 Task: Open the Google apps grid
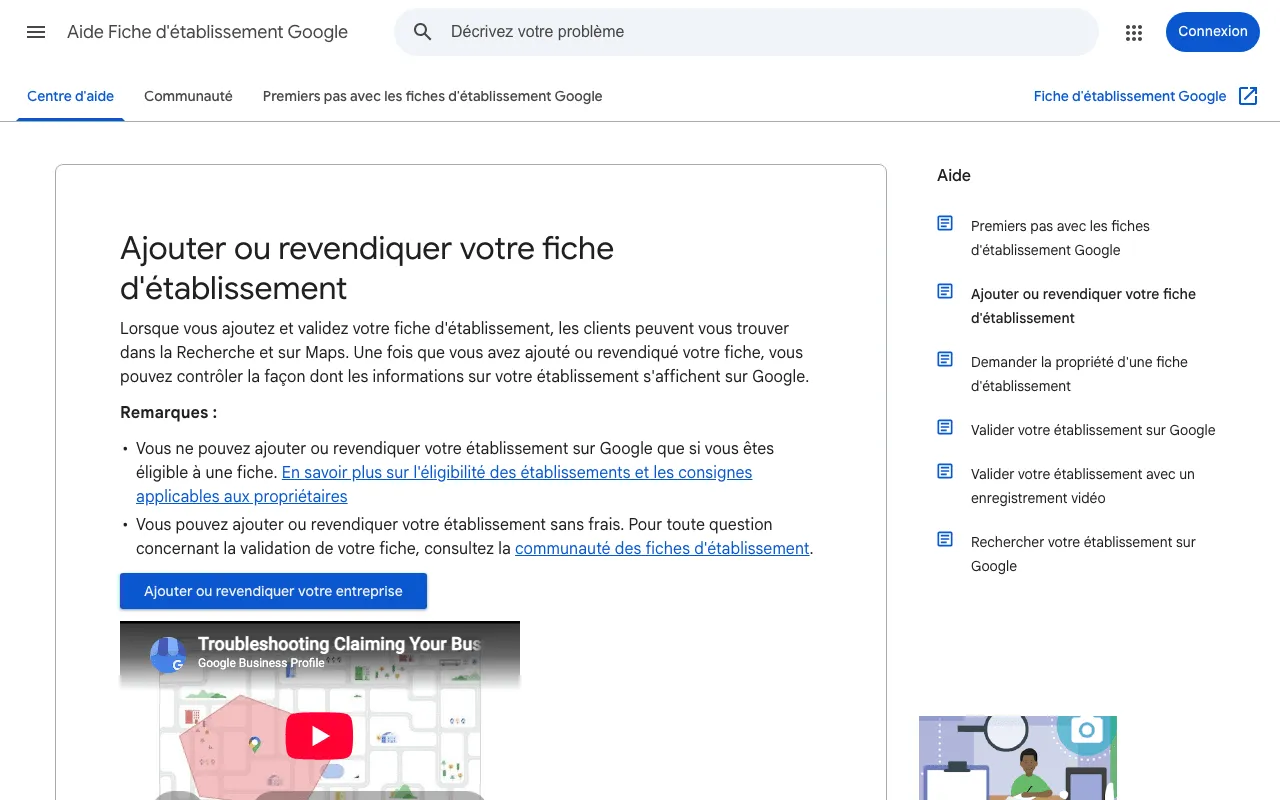point(1133,32)
